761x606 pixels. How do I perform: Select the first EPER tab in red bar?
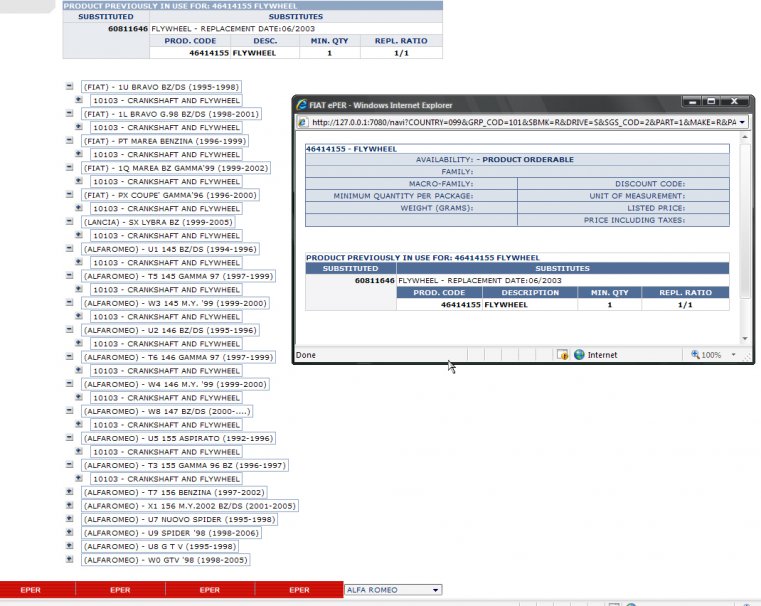(x=30, y=590)
